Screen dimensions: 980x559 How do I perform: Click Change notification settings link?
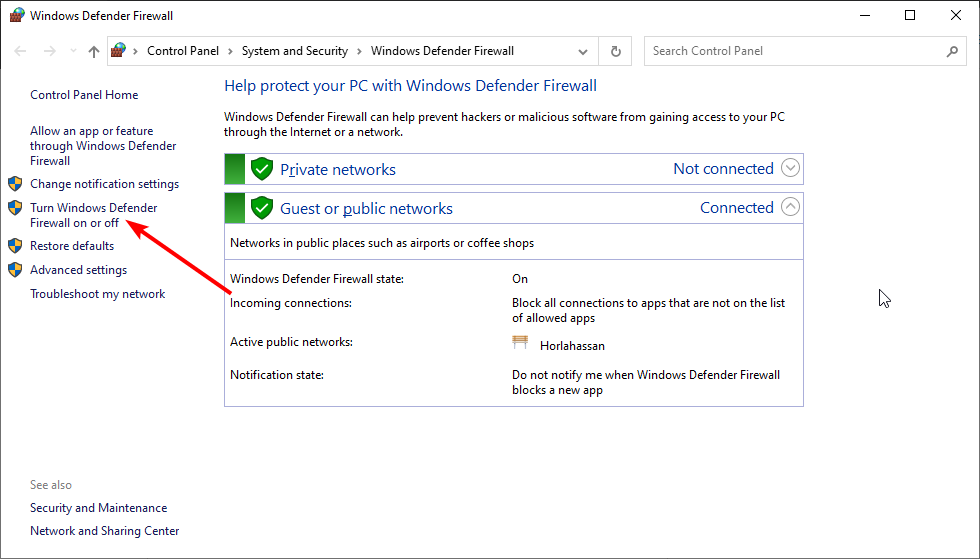[104, 184]
